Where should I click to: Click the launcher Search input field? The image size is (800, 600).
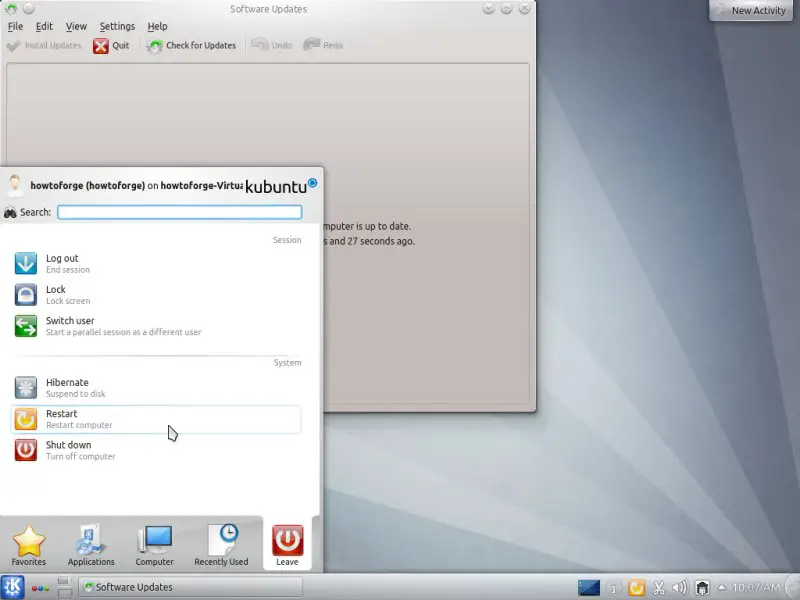tap(180, 212)
